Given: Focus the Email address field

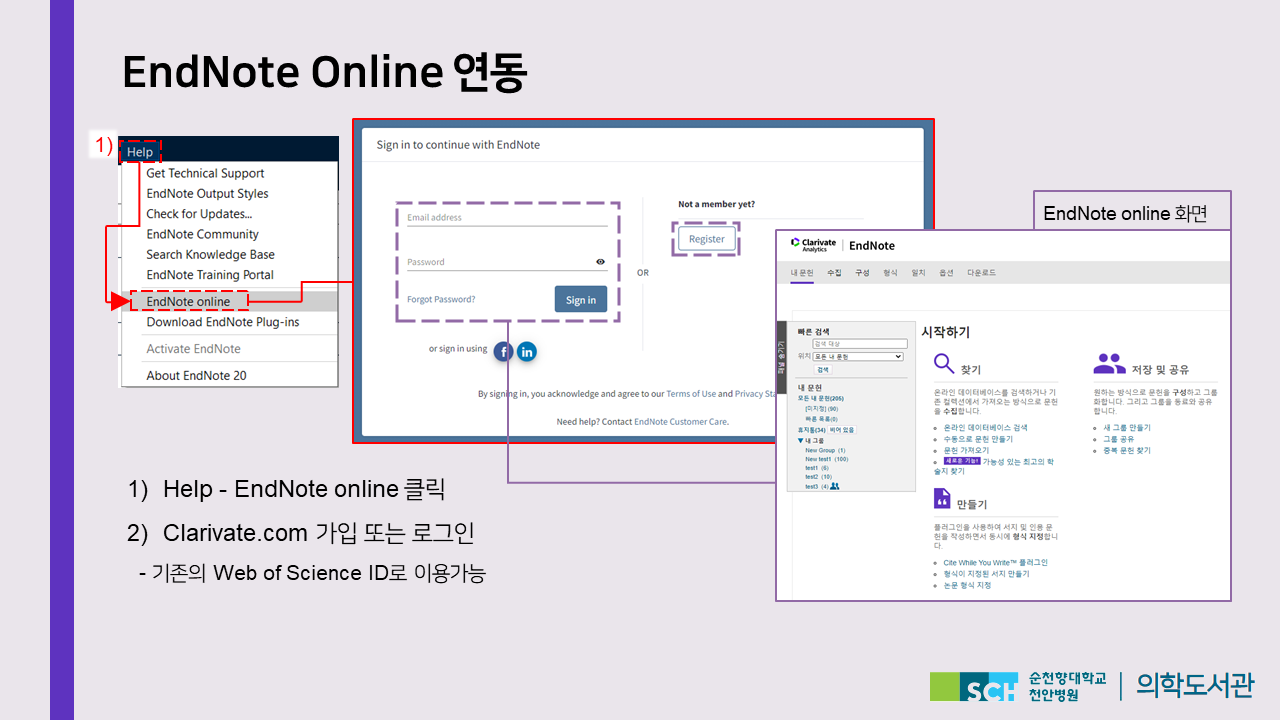Looking at the screenshot, I should [507, 217].
